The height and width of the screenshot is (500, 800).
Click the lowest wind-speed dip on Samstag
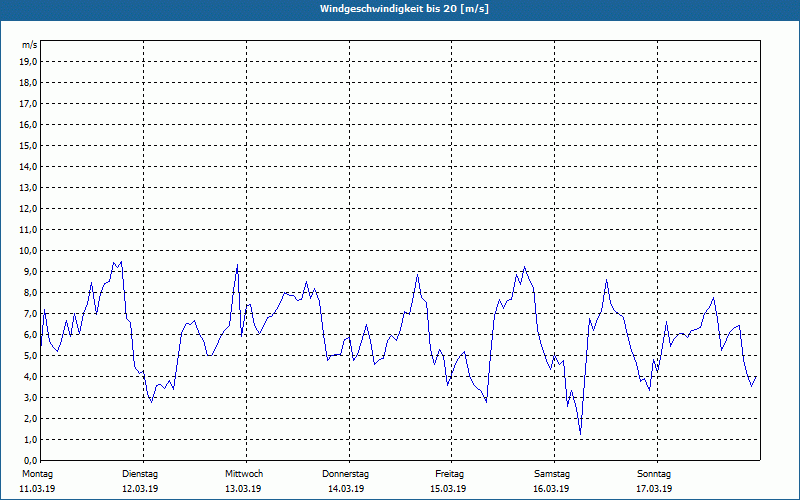pyautogui.click(x=581, y=434)
